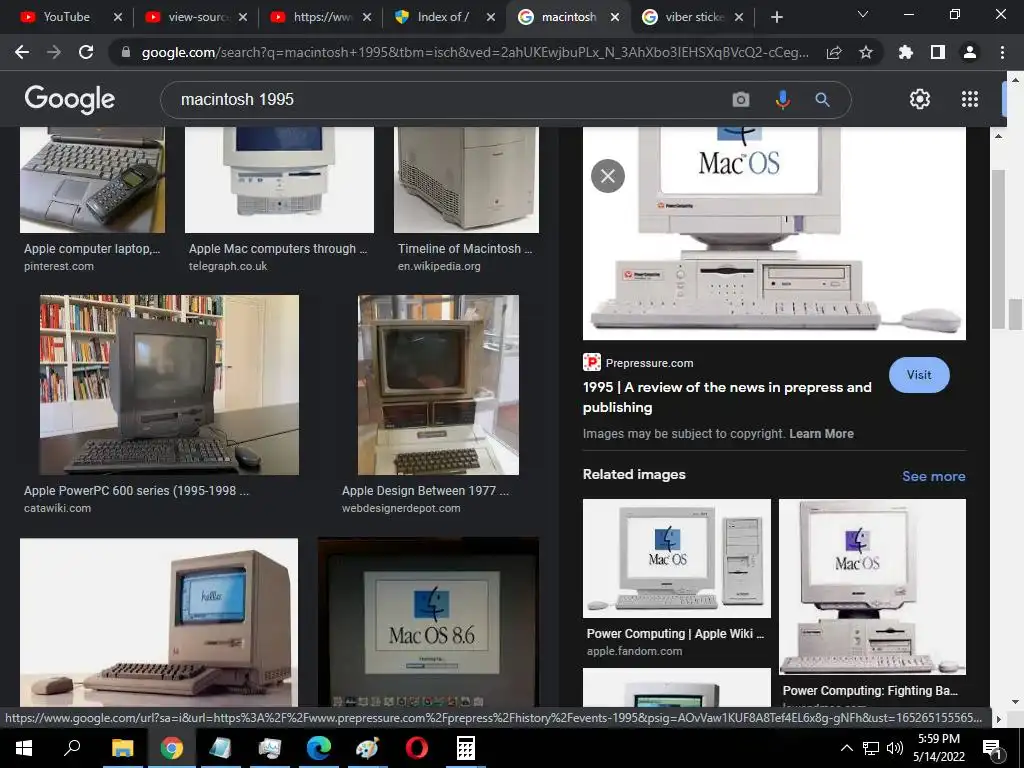The width and height of the screenshot is (1024, 768).
Task: Show hidden system tray icons
Action: tap(846, 748)
